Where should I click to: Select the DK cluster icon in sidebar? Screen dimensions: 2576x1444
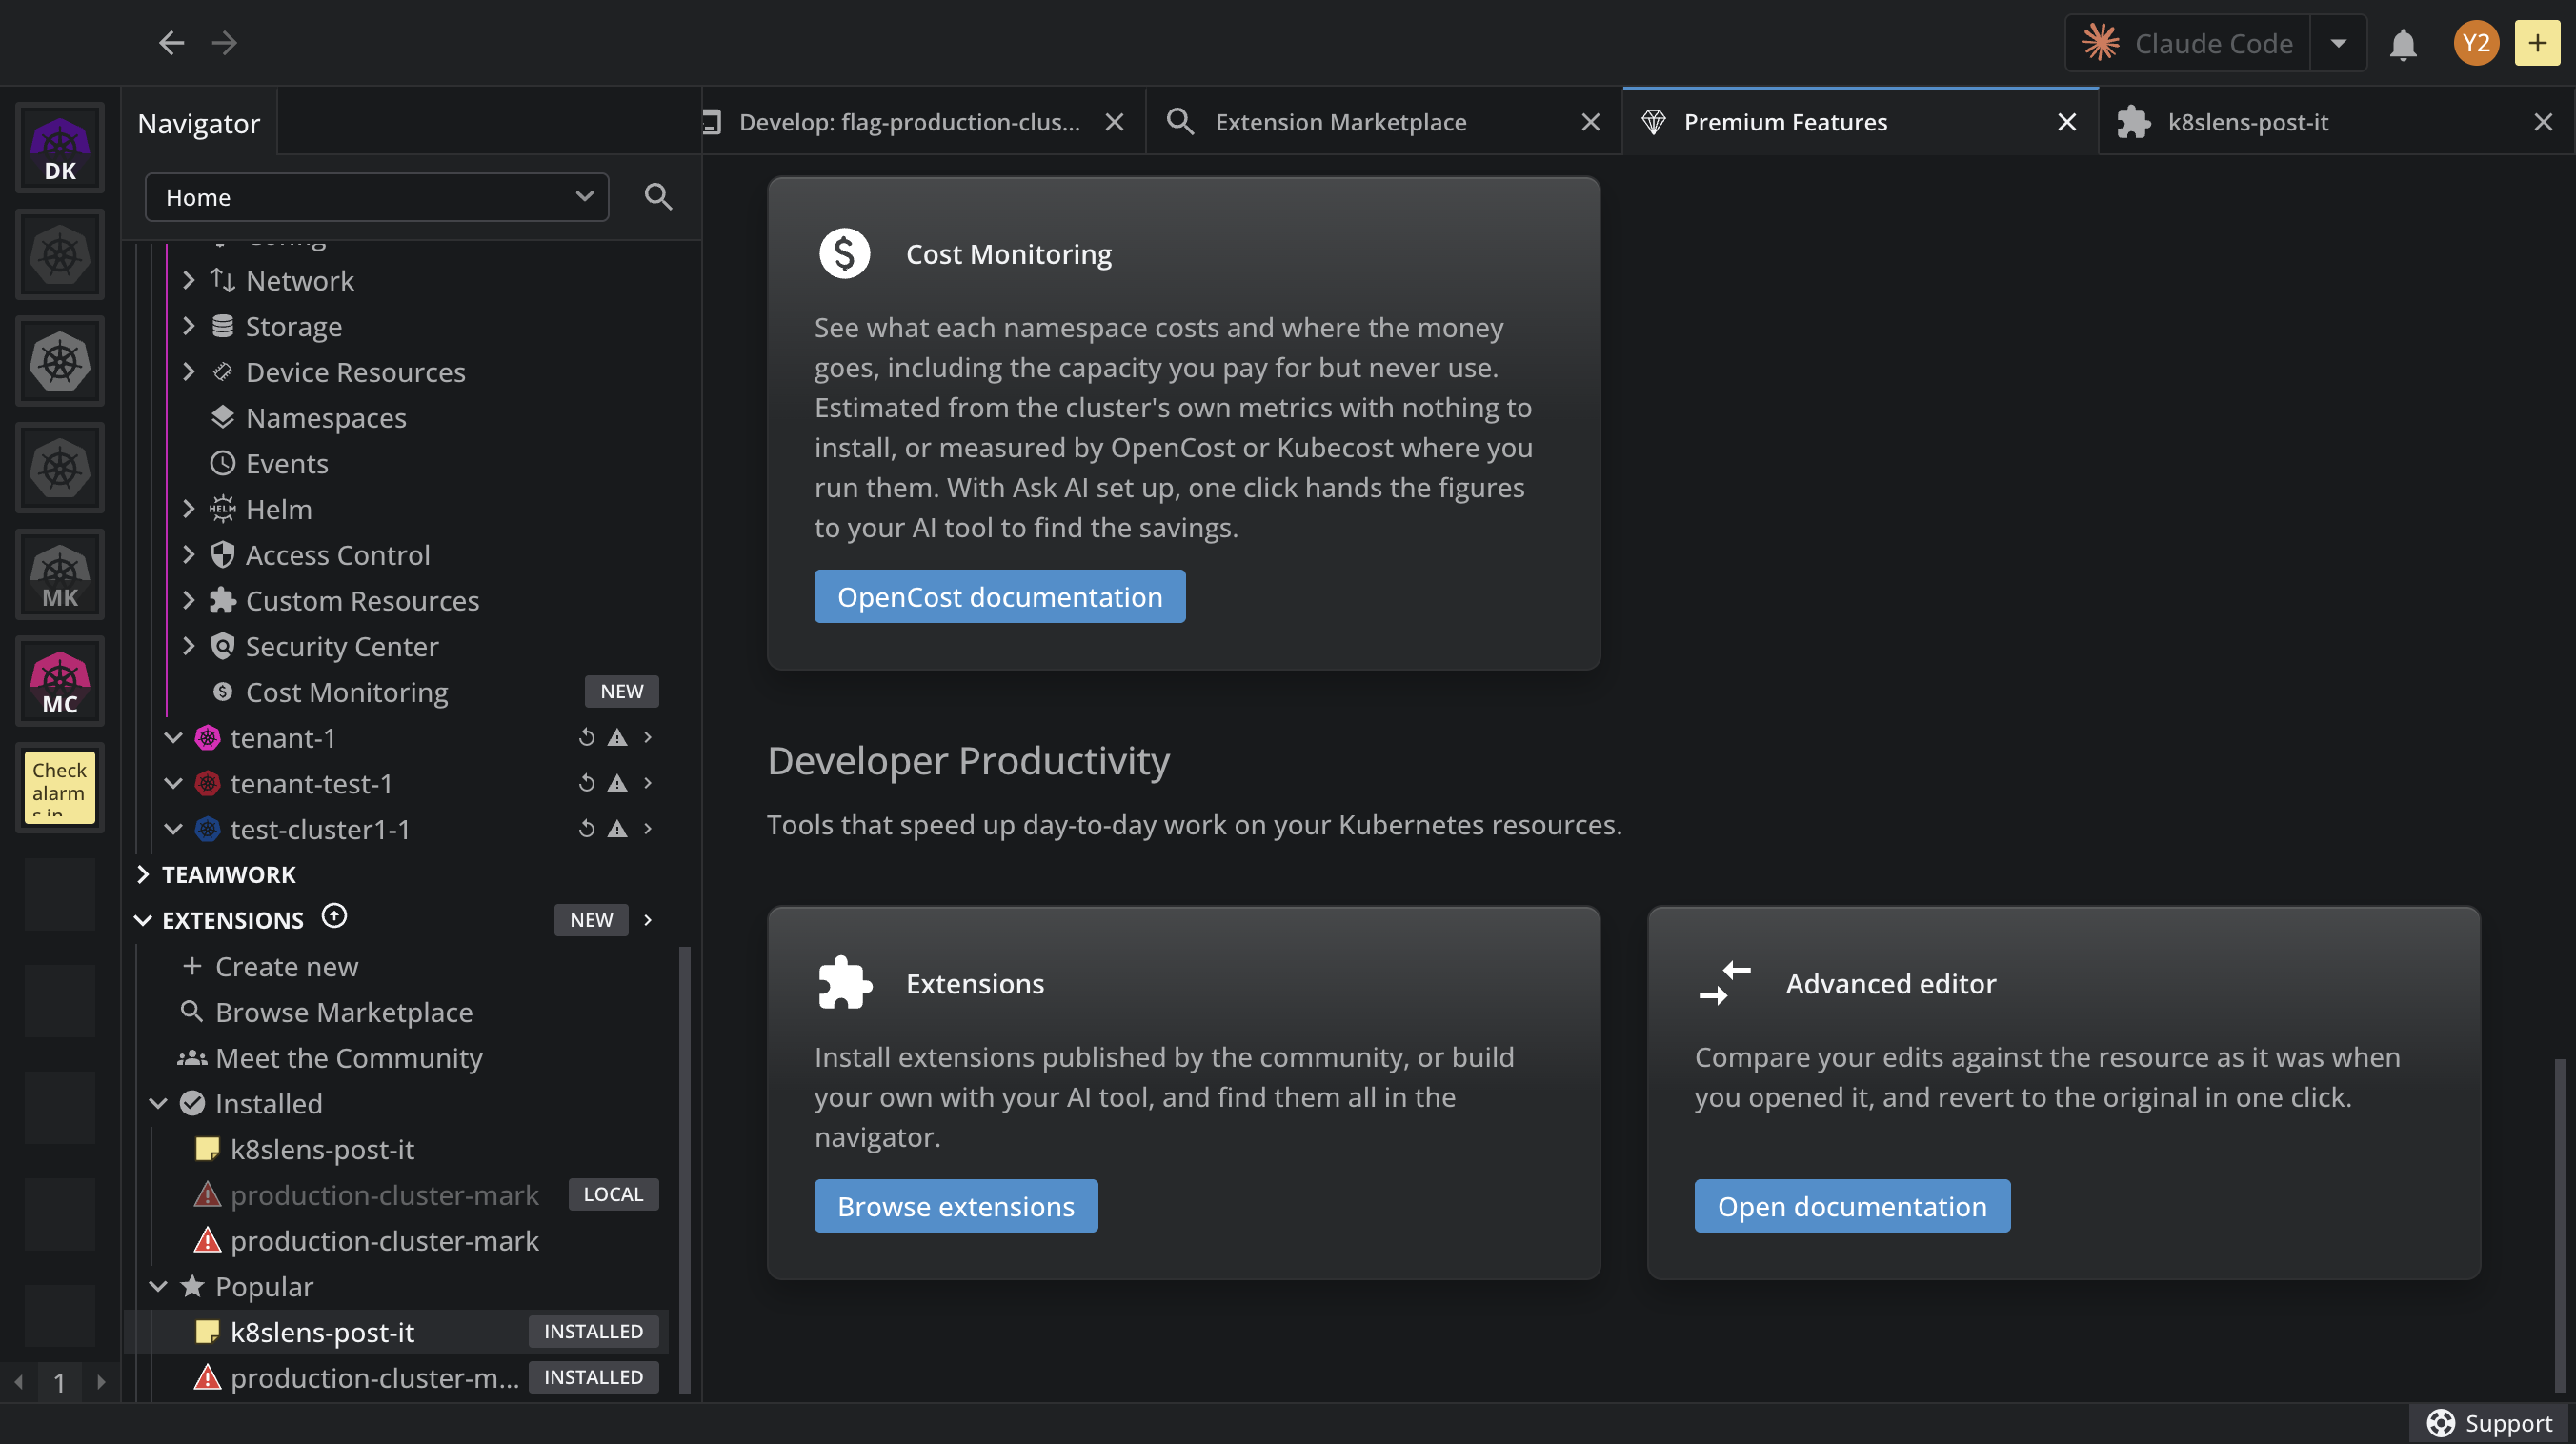[x=60, y=148]
